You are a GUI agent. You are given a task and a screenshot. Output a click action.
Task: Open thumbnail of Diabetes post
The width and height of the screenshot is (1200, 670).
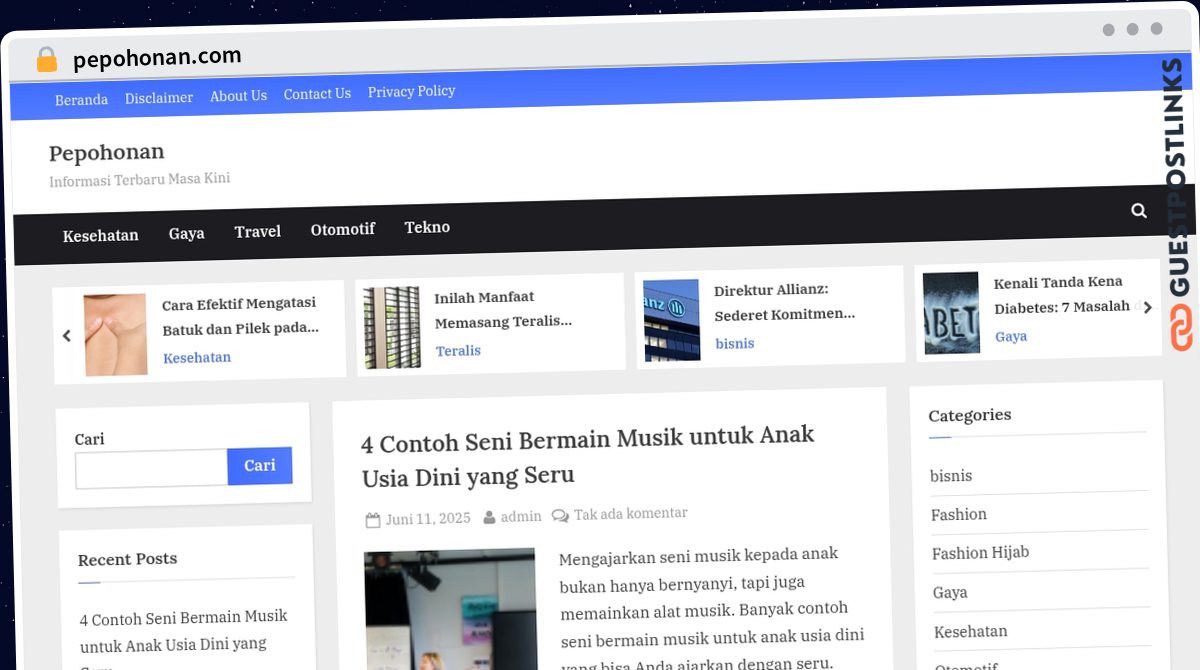coord(951,313)
